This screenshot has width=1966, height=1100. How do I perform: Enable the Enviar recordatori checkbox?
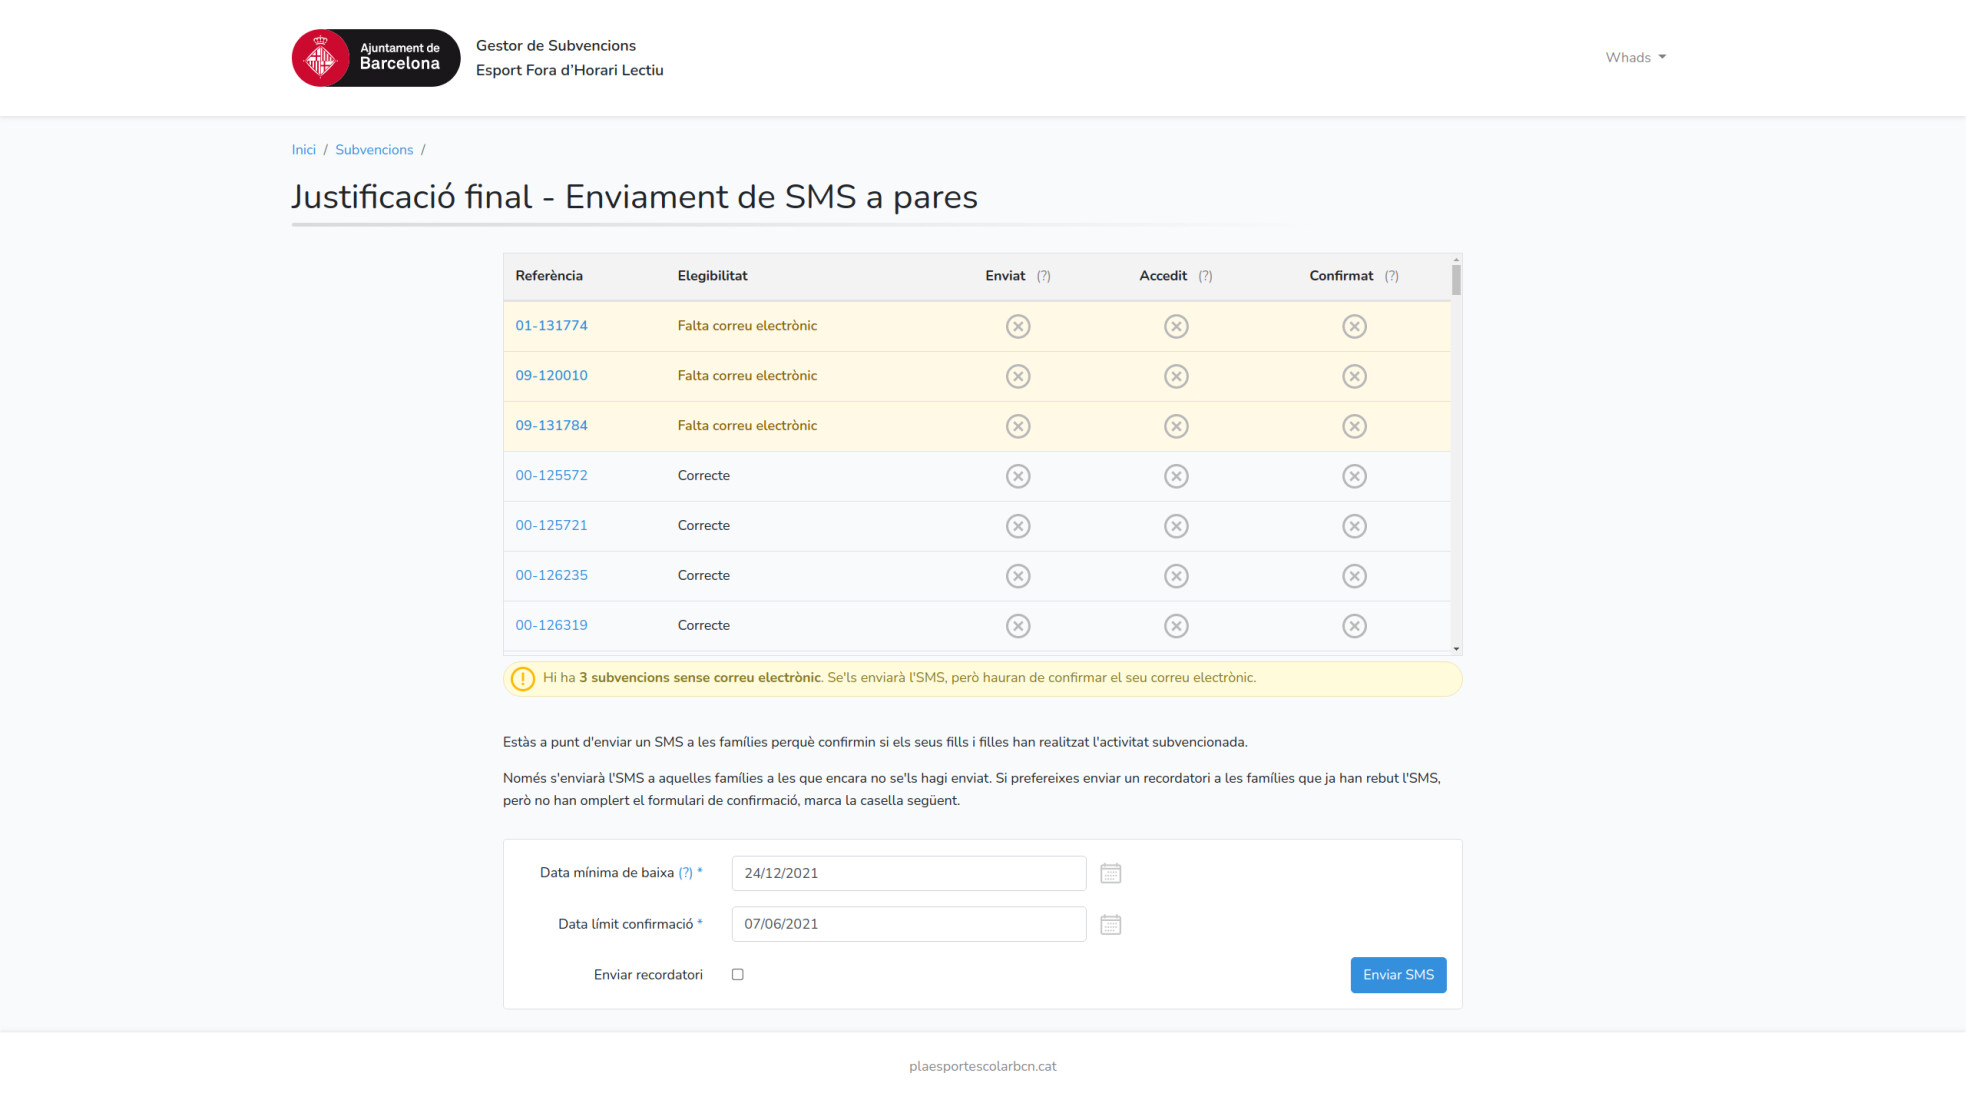coord(737,974)
